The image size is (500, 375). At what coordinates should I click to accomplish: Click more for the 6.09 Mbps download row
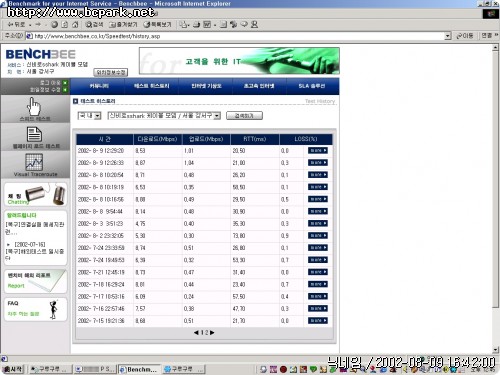point(318,296)
